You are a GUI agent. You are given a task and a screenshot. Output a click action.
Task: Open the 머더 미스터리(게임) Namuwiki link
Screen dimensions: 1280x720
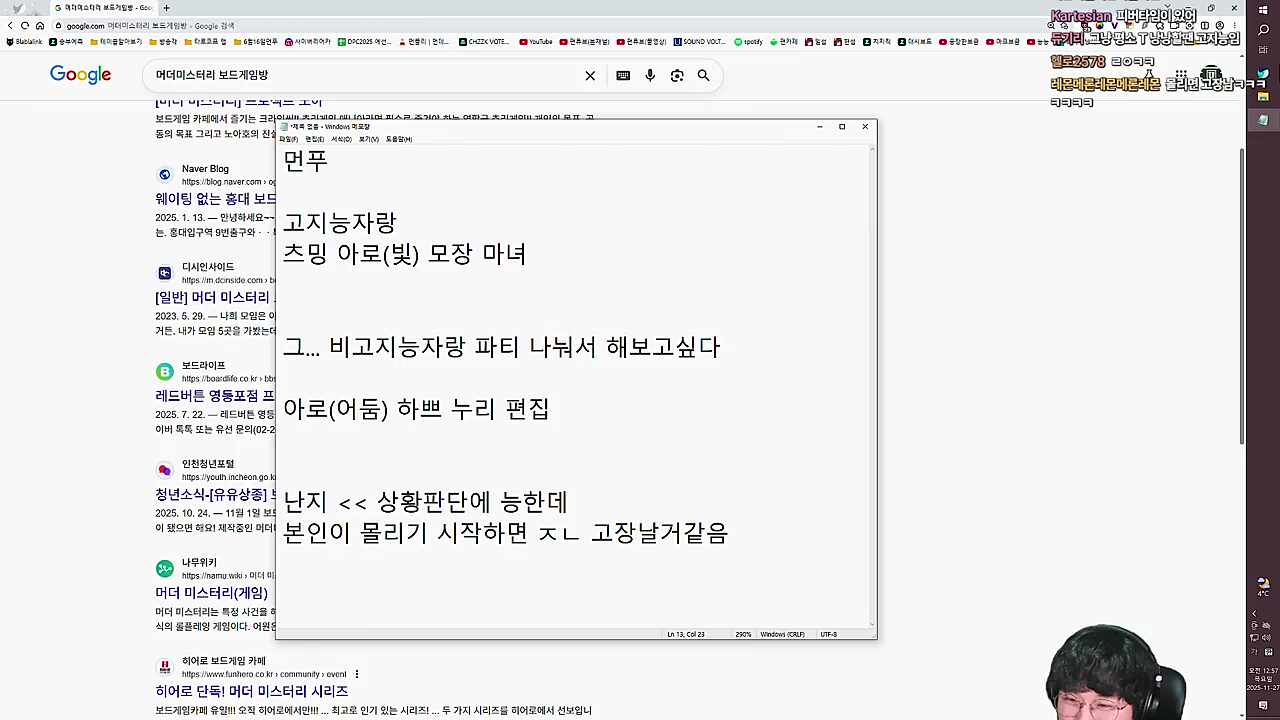(211, 593)
